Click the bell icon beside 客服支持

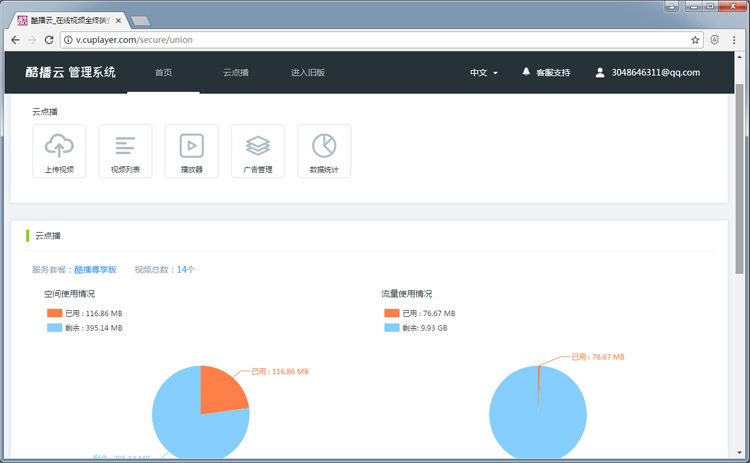click(x=526, y=72)
